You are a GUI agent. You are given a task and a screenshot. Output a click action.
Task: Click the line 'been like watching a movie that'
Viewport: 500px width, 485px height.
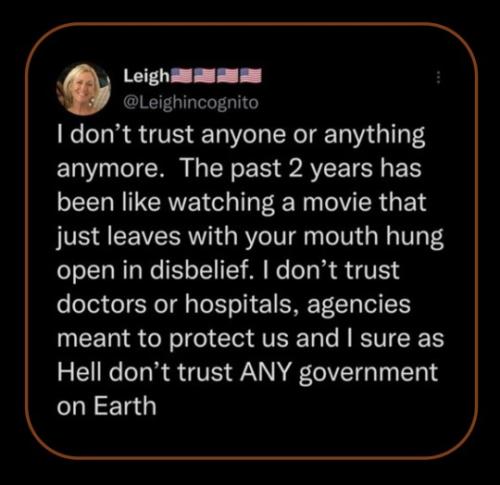point(242,203)
